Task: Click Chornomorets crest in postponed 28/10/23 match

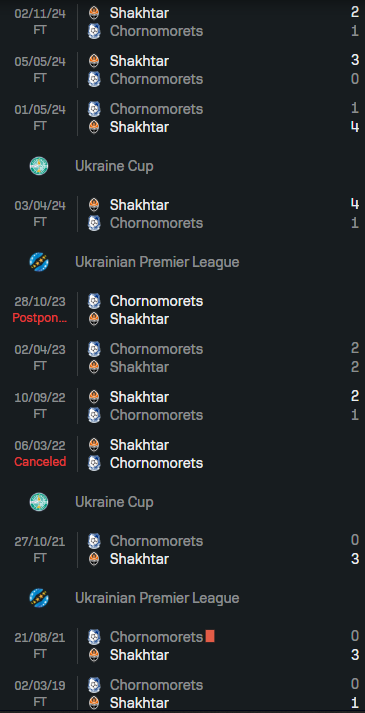Action: [94, 301]
